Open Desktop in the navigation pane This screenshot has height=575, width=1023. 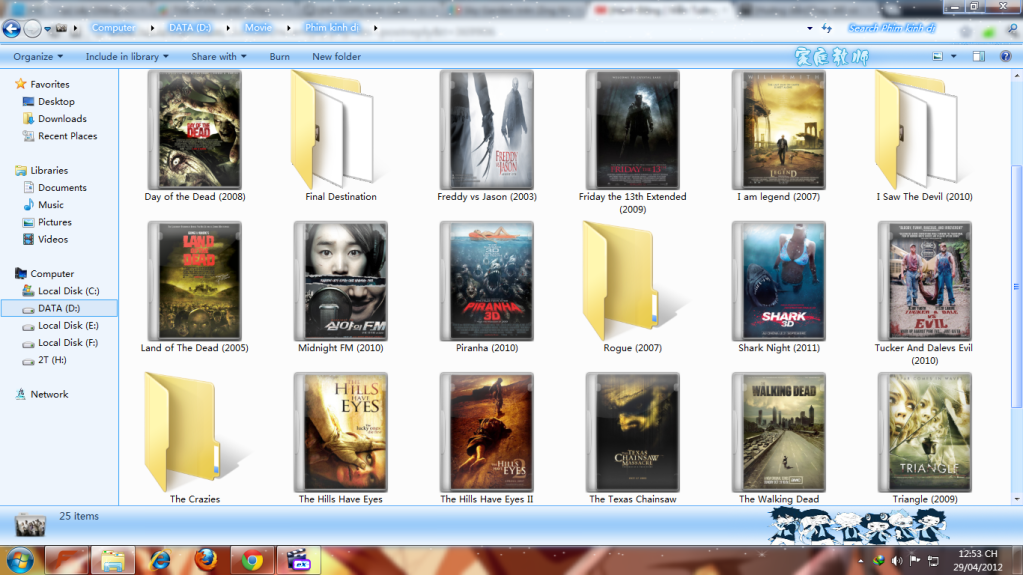56,102
